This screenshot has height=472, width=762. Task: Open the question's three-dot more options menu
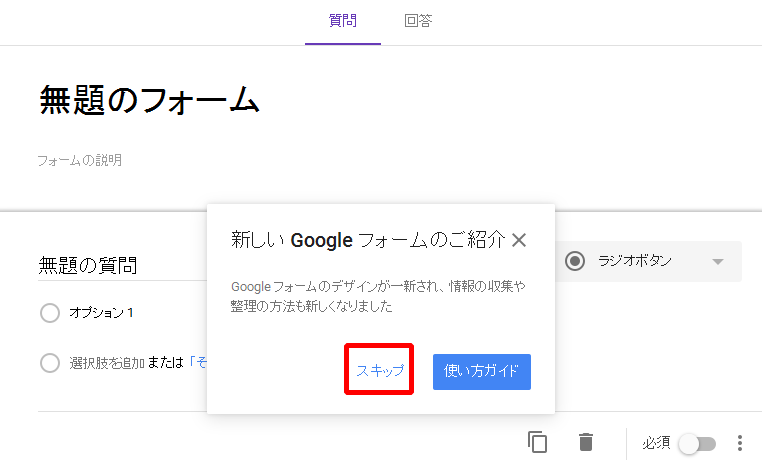click(x=740, y=443)
